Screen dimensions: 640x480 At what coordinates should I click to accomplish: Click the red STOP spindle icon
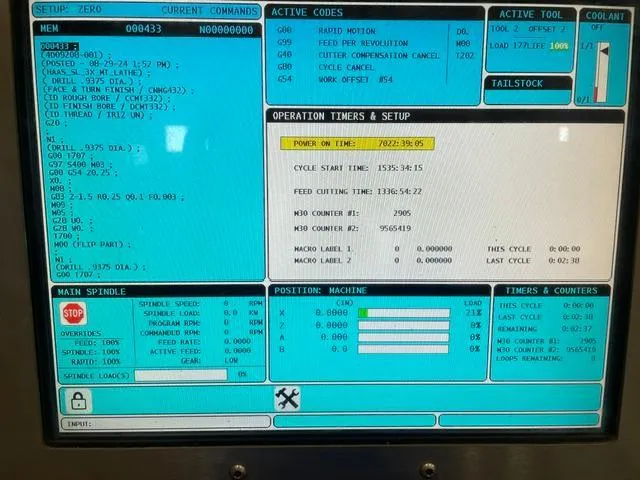coord(73,313)
